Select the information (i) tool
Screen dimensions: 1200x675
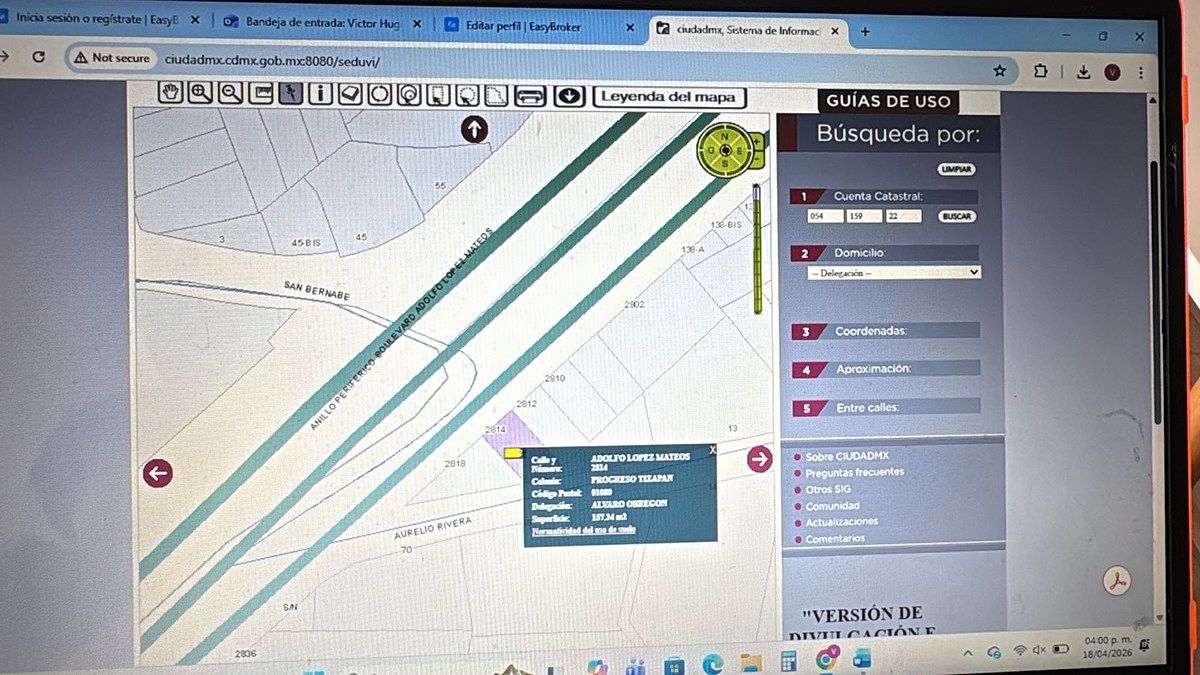tap(320, 94)
